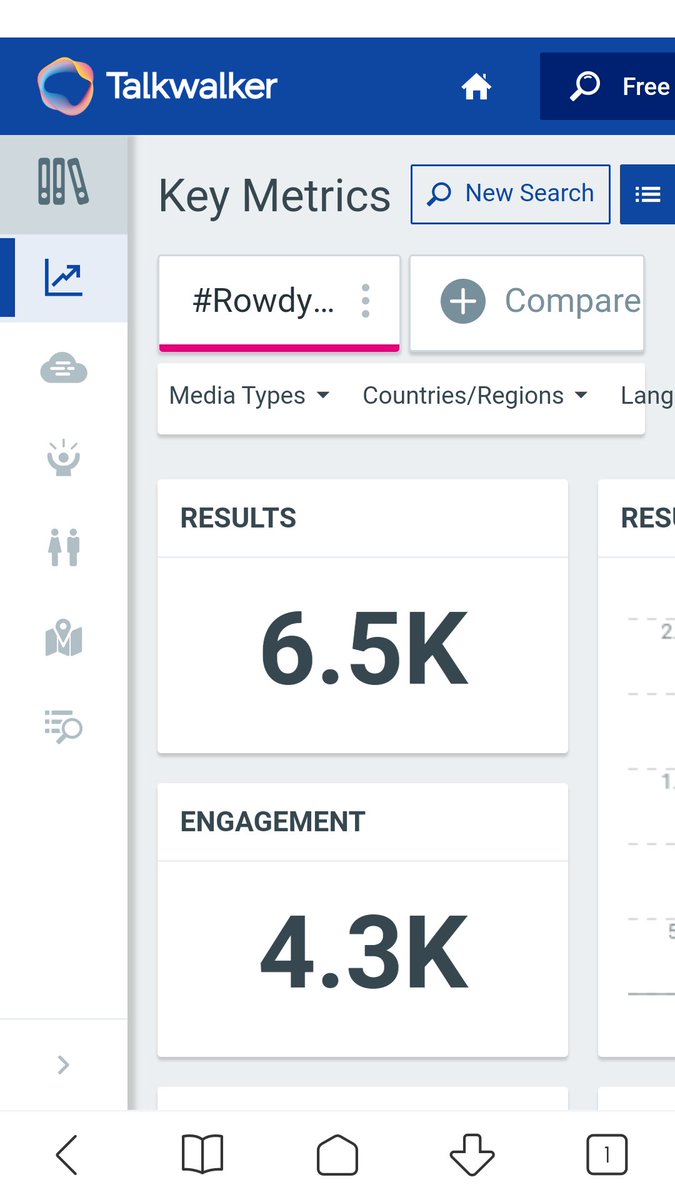
Task: Click the magnifier icon next to Free
Action: click(x=584, y=86)
